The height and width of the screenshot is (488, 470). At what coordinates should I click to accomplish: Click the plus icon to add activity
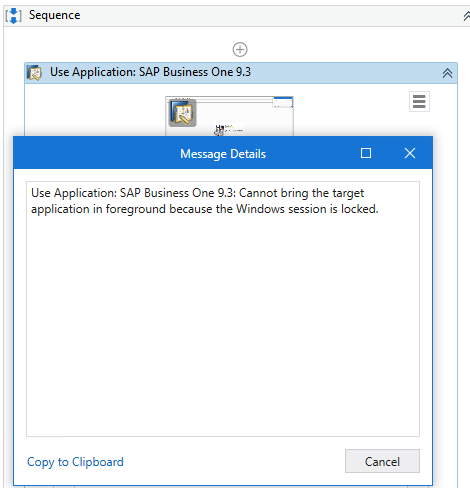240,50
